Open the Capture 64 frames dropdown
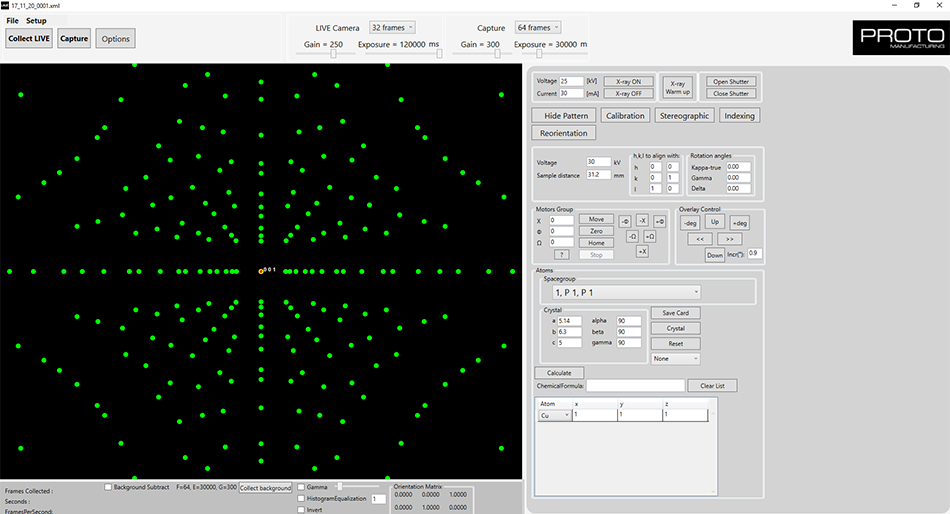 tap(538, 27)
